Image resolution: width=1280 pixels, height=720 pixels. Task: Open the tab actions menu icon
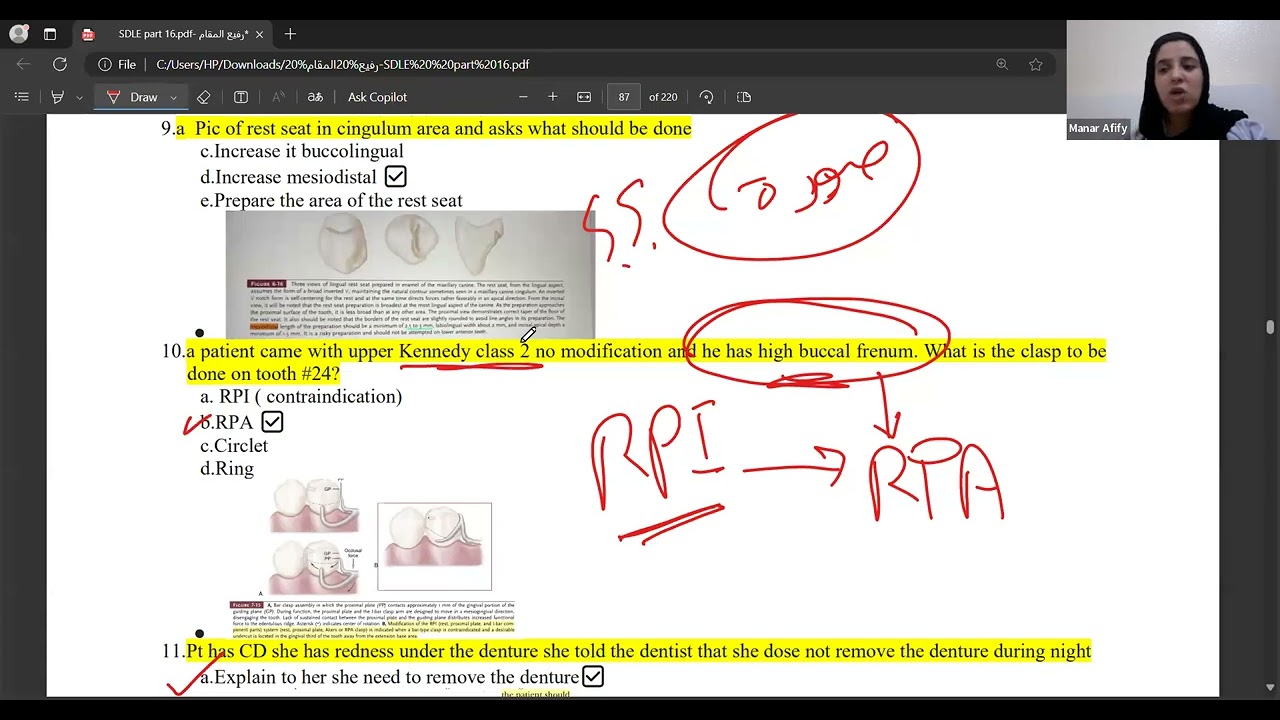tap(50, 34)
